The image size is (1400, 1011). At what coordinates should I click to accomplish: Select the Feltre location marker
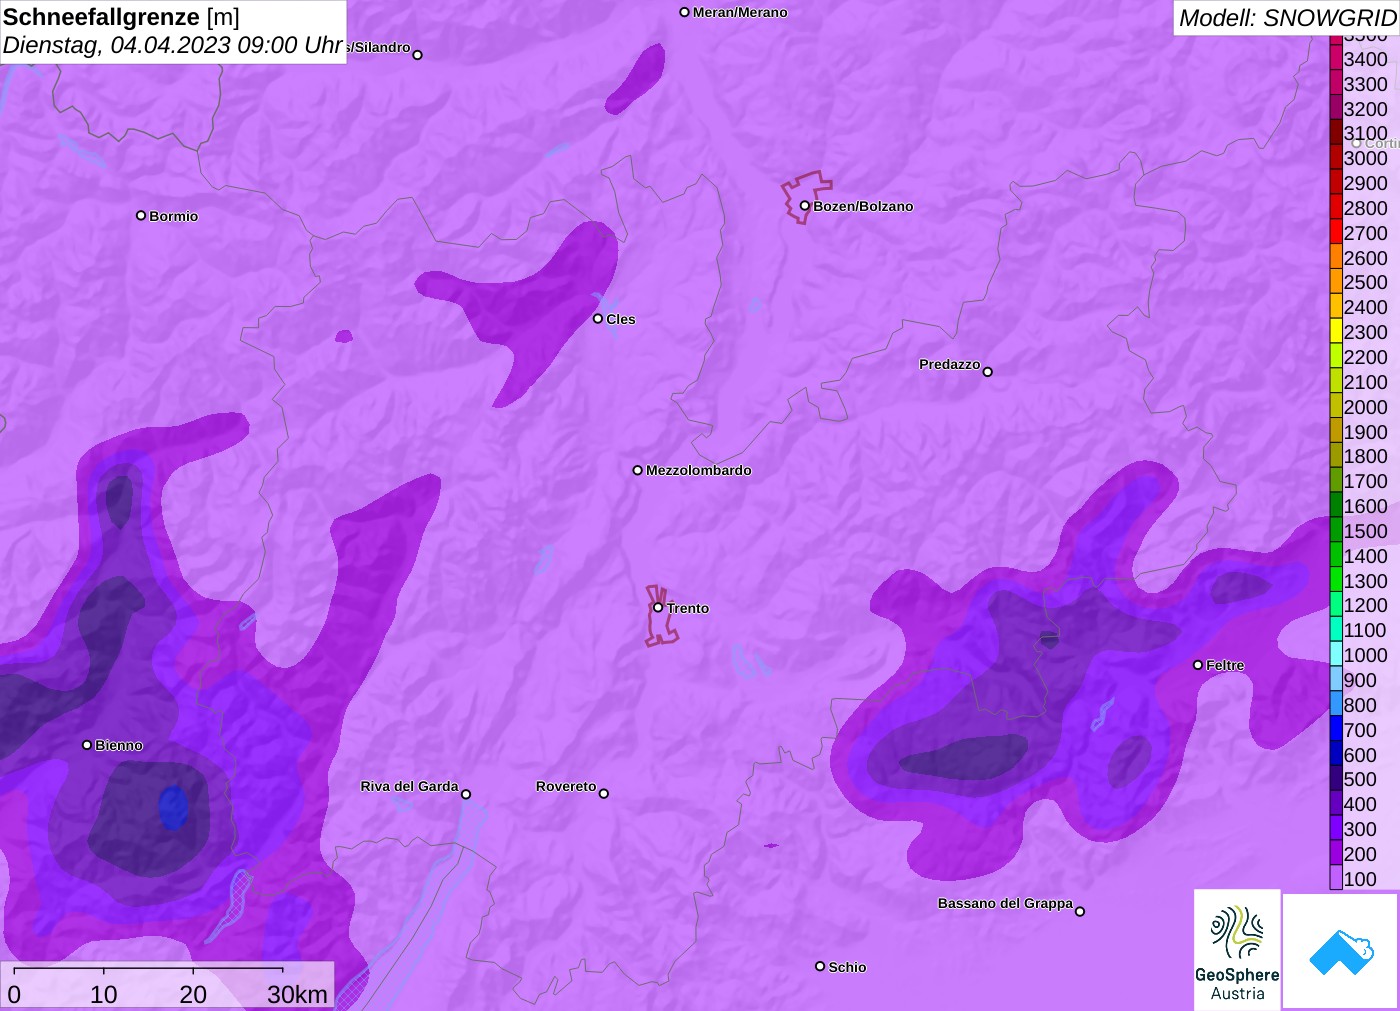click(1198, 665)
